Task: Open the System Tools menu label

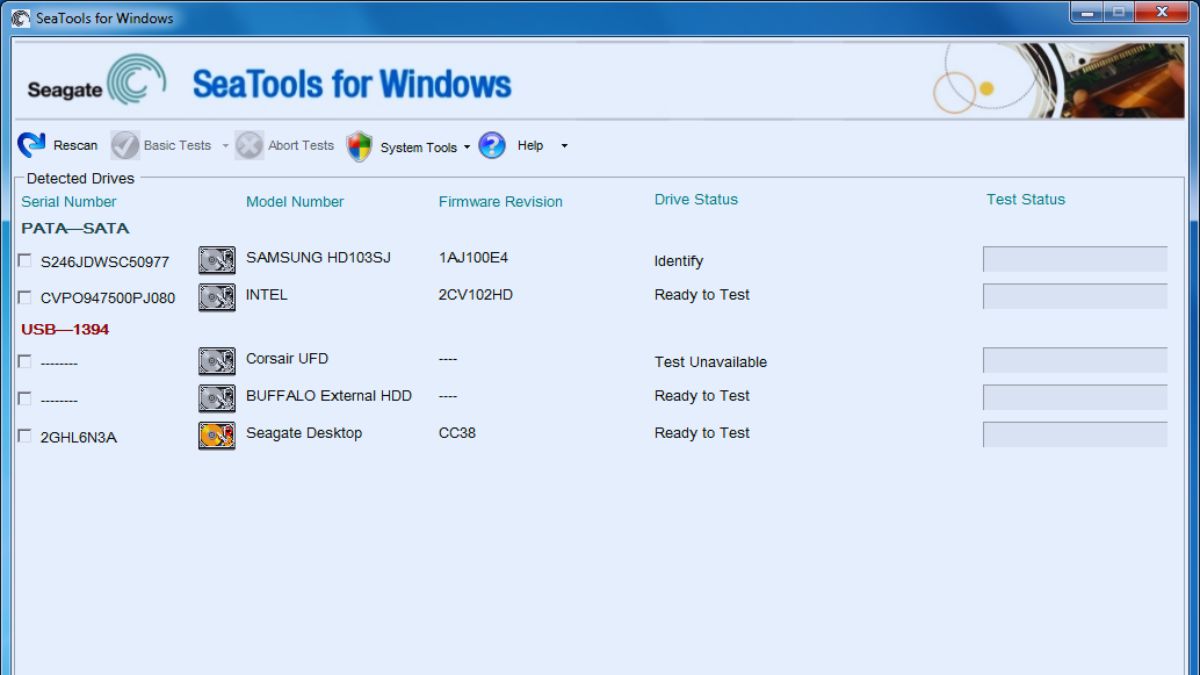Action: tap(418, 147)
